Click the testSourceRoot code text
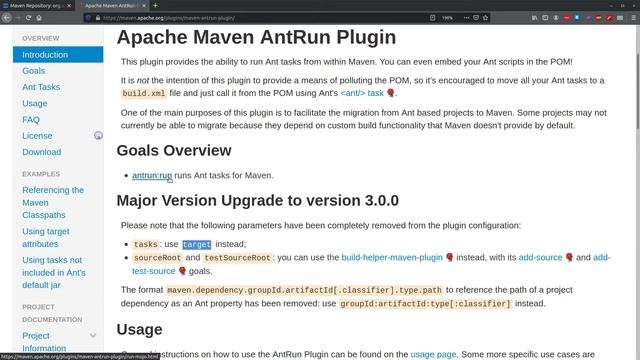The width and height of the screenshot is (640, 360). [x=237, y=258]
